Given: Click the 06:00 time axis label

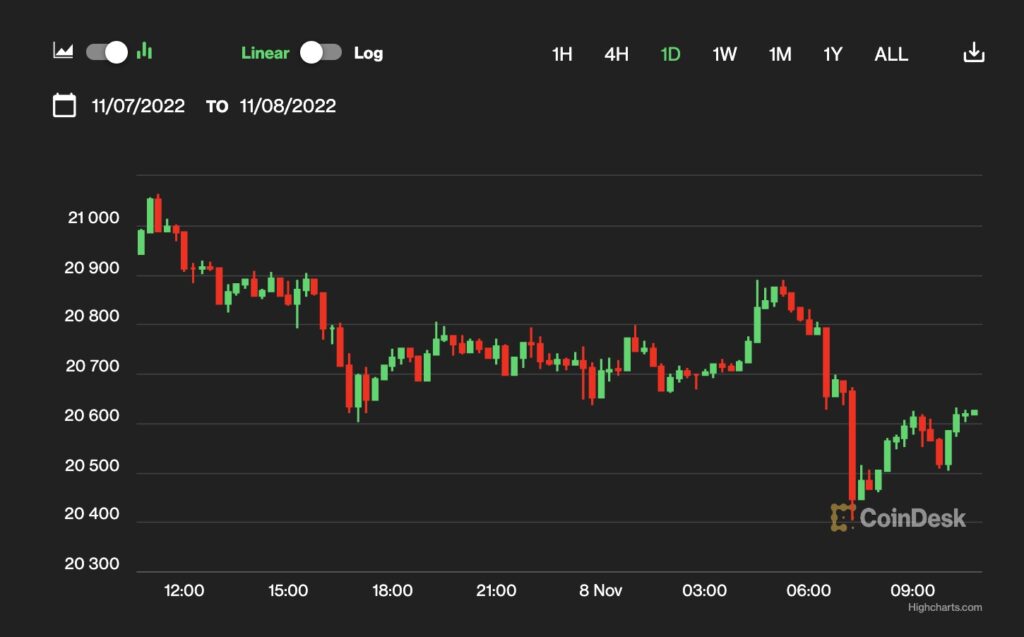Looking at the screenshot, I should point(808,591).
